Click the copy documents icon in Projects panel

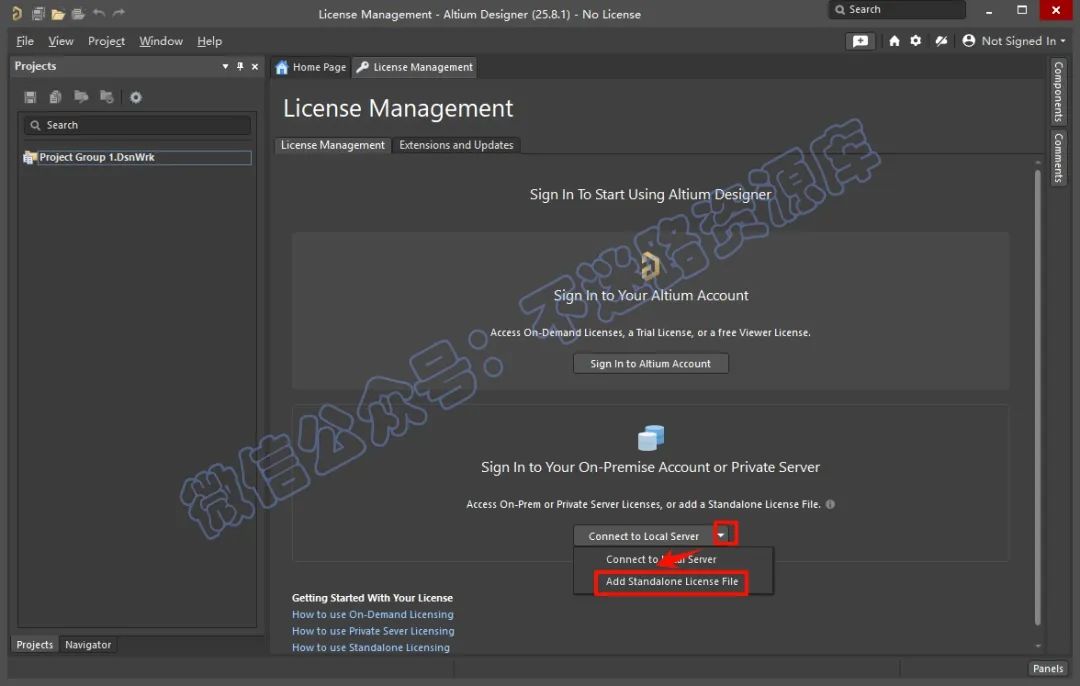[55, 97]
